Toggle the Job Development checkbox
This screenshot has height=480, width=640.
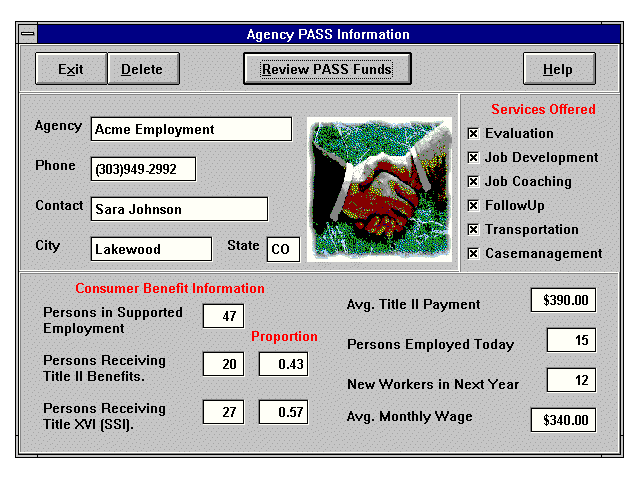coord(473,157)
